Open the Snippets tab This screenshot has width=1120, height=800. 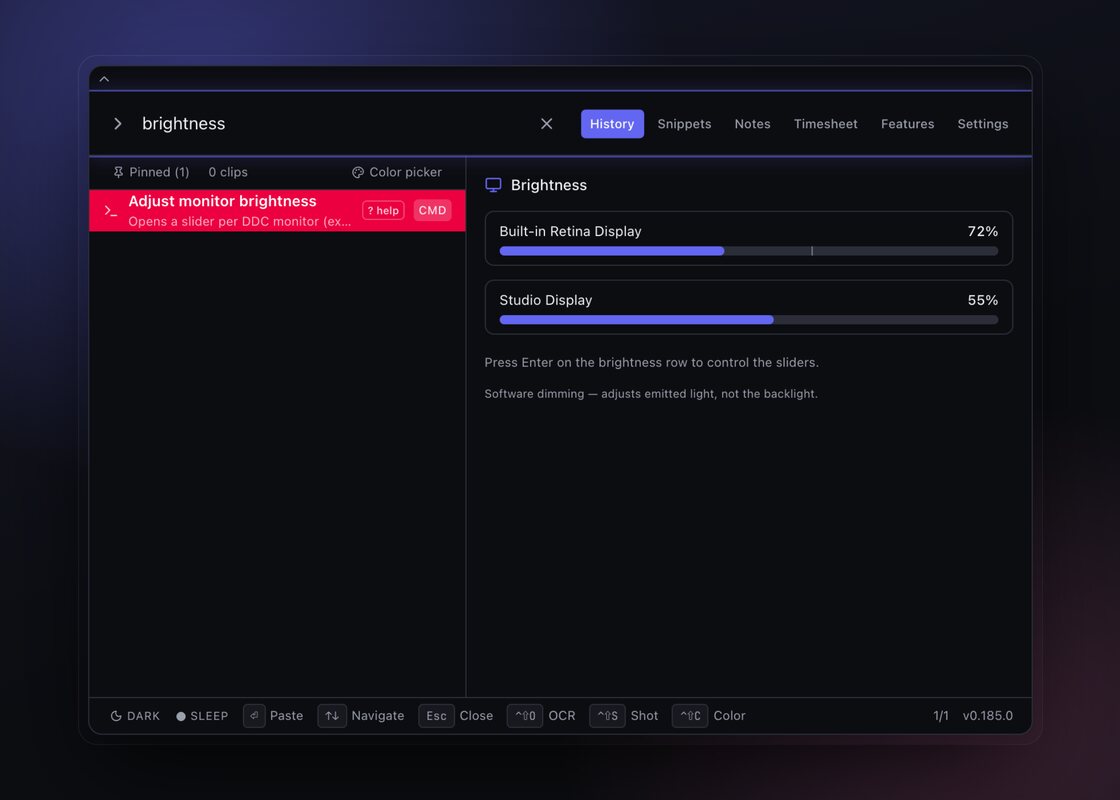pyautogui.click(x=684, y=124)
